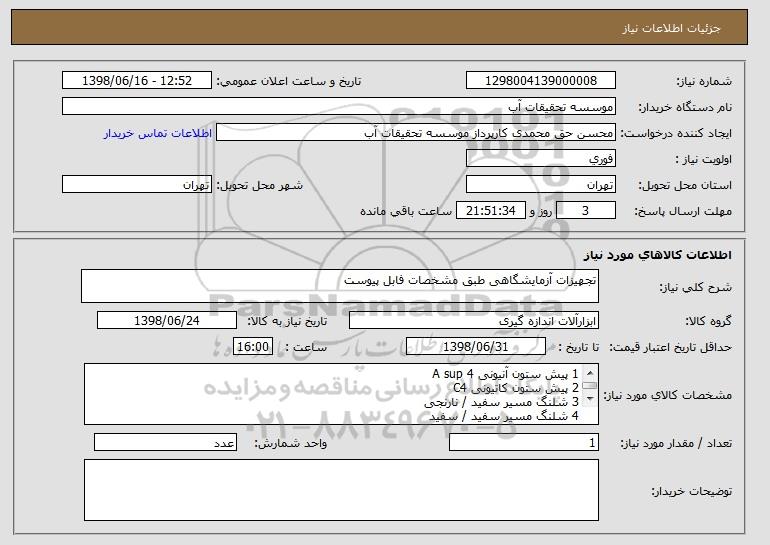Click the empty buyer notes text area

click(341, 490)
